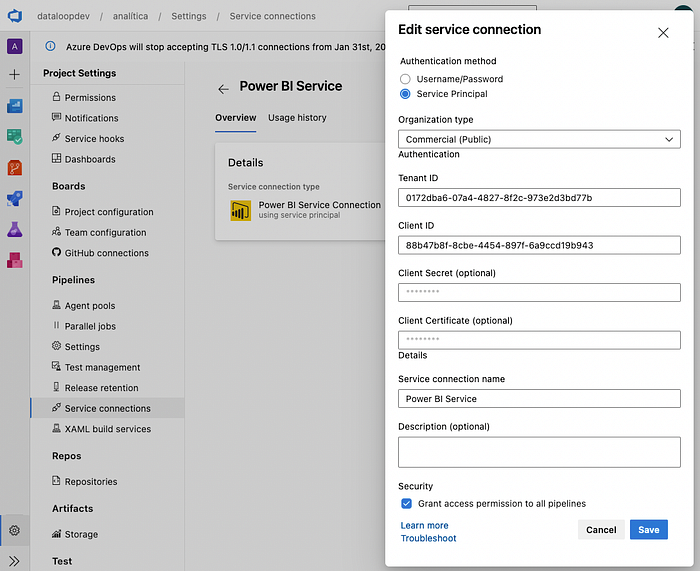Click Settings in the breadcrumb
Image resolution: width=700 pixels, height=571 pixels.
point(189,16)
